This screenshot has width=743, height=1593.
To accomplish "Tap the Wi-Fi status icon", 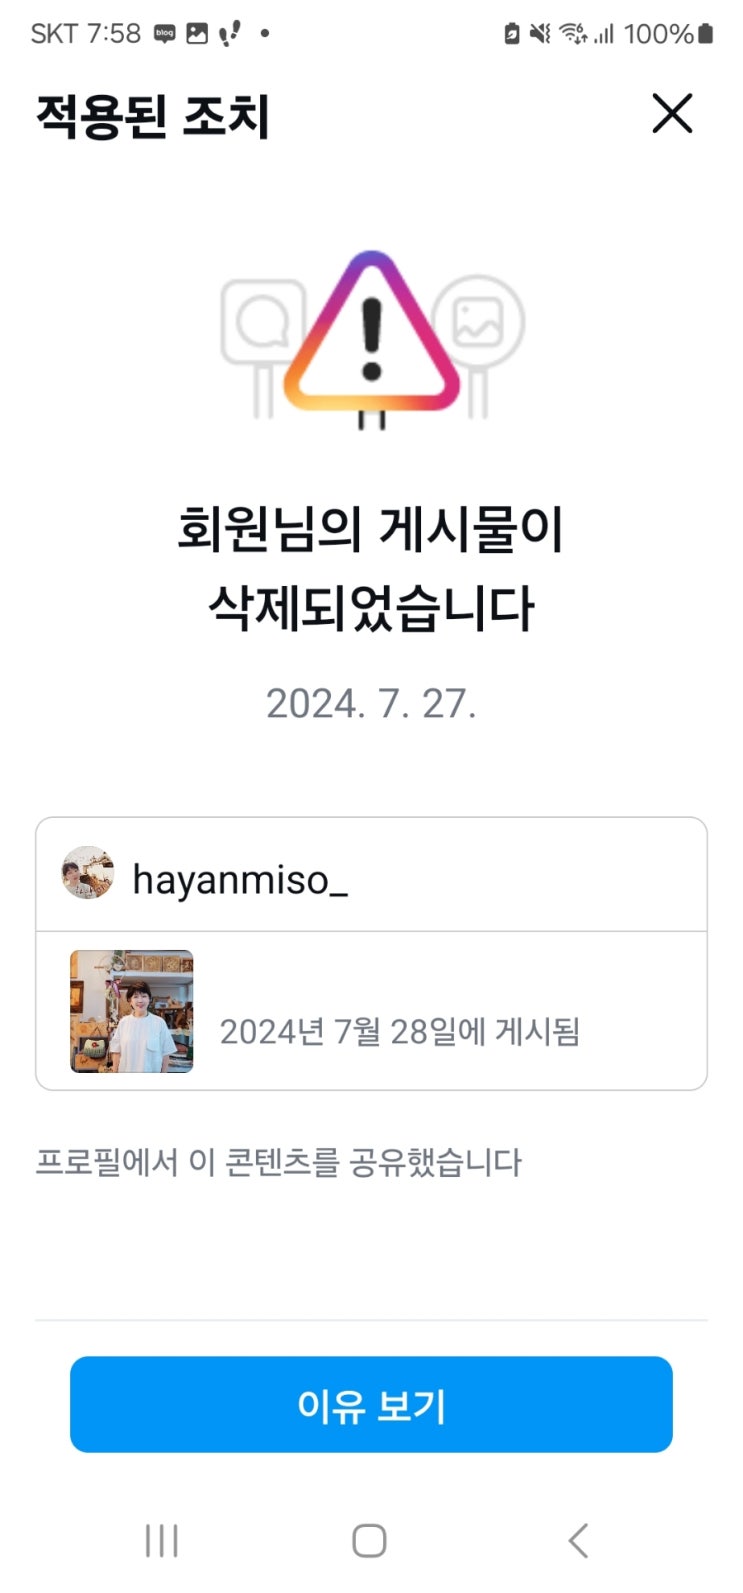I will tap(573, 34).
